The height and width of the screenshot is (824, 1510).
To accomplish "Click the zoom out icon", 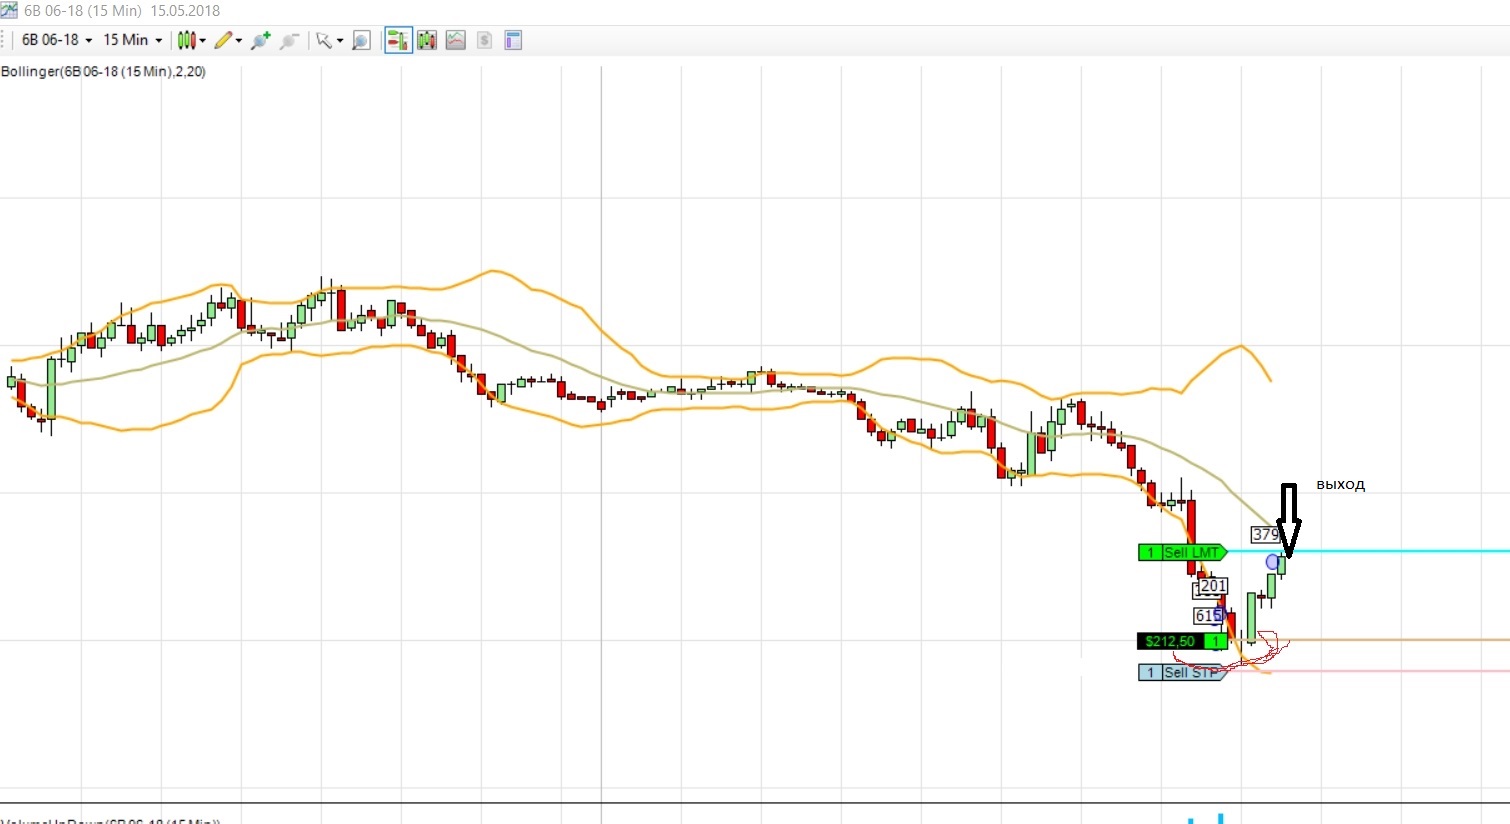I will 289,40.
